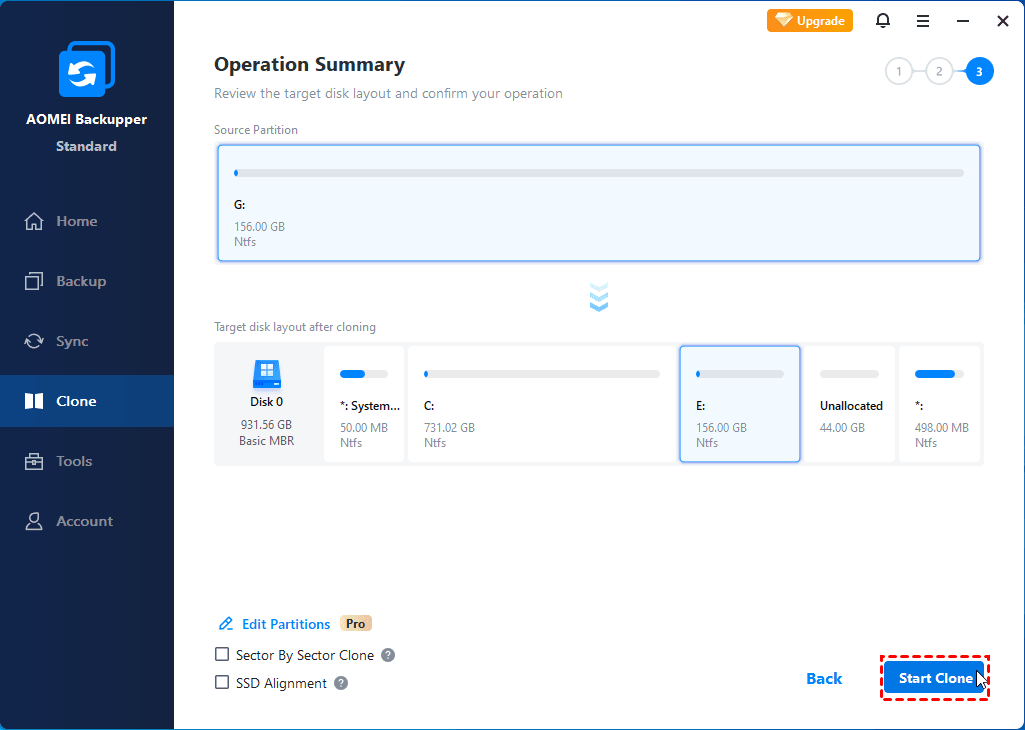This screenshot has height=730, width=1025.
Task: Select the C: 731.02 GB partition
Action: coord(542,404)
